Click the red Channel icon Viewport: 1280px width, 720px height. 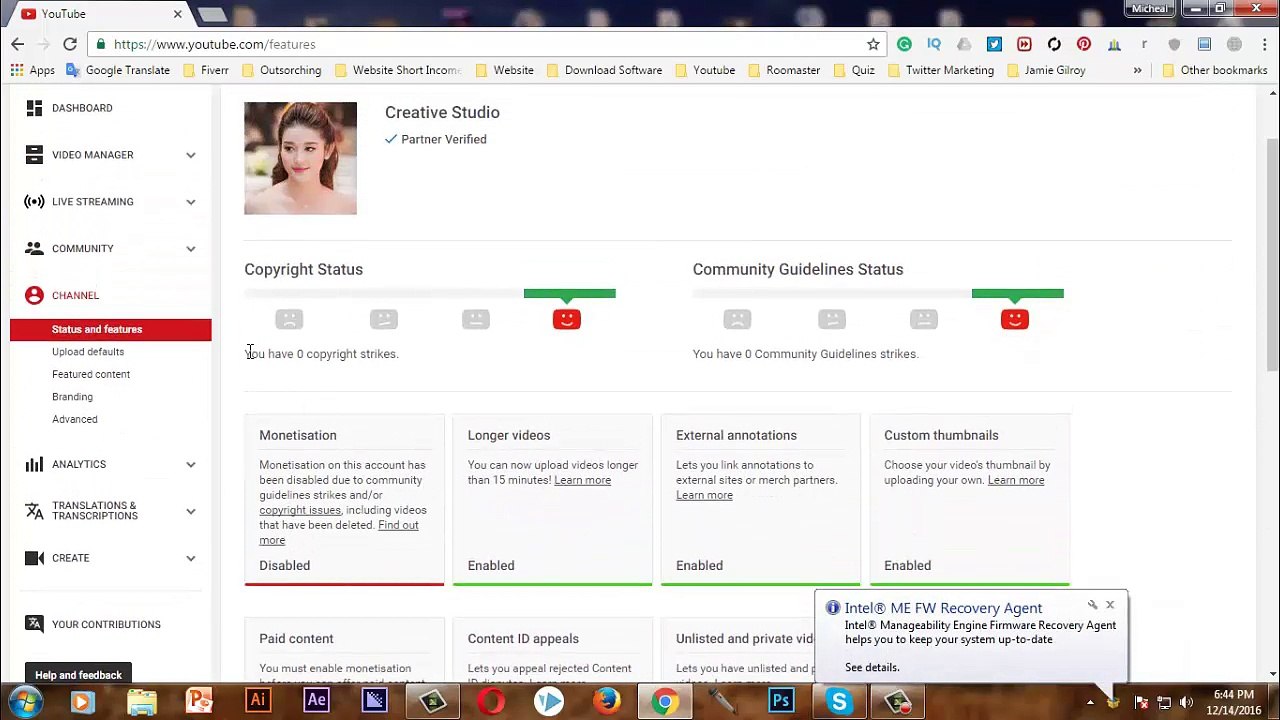click(x=34, y=295)
